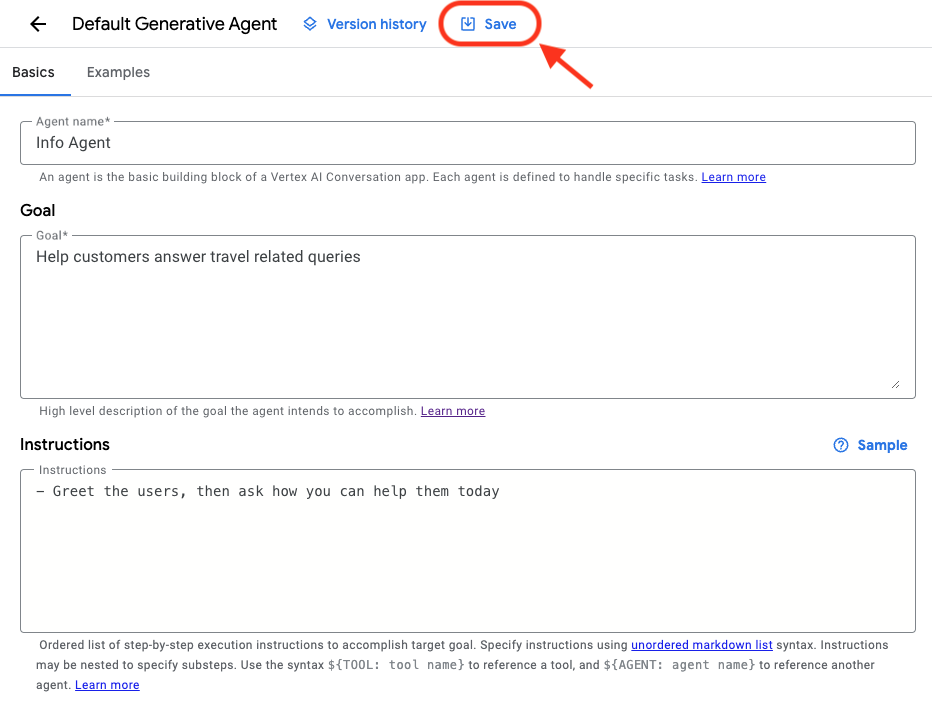Click the Instructions text area
This screenshot has height=702, width=932.
[x=466, y=550]
